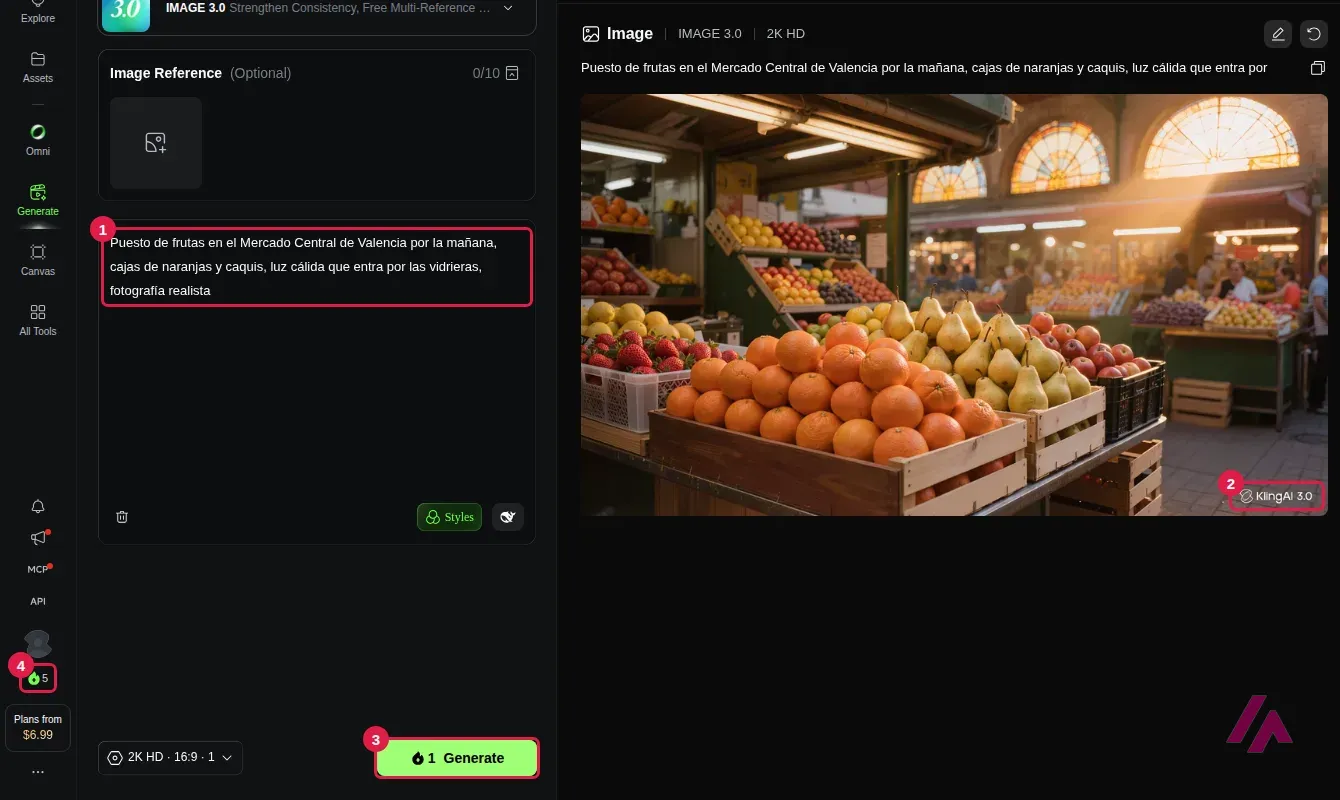Open the Assets folder in sidebar
Image resolution: width=1340 pixels, height=800 pixels.
(38, 67)
